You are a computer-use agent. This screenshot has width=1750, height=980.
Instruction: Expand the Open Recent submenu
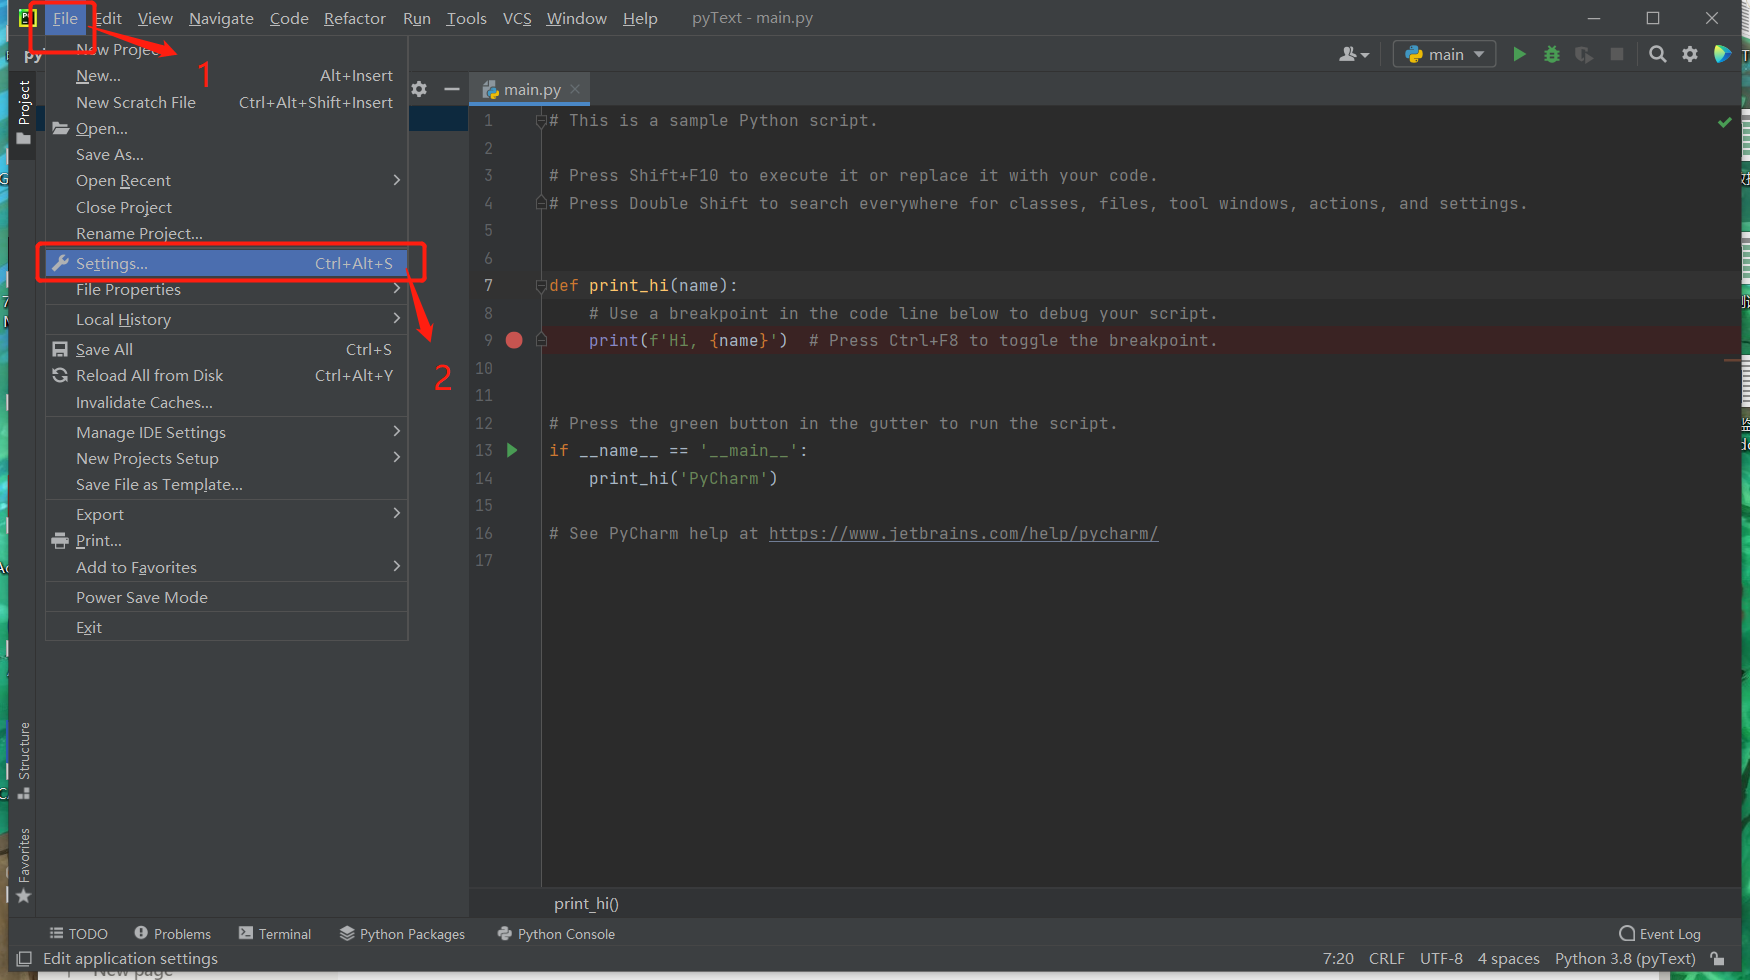[x=122, y=180]
